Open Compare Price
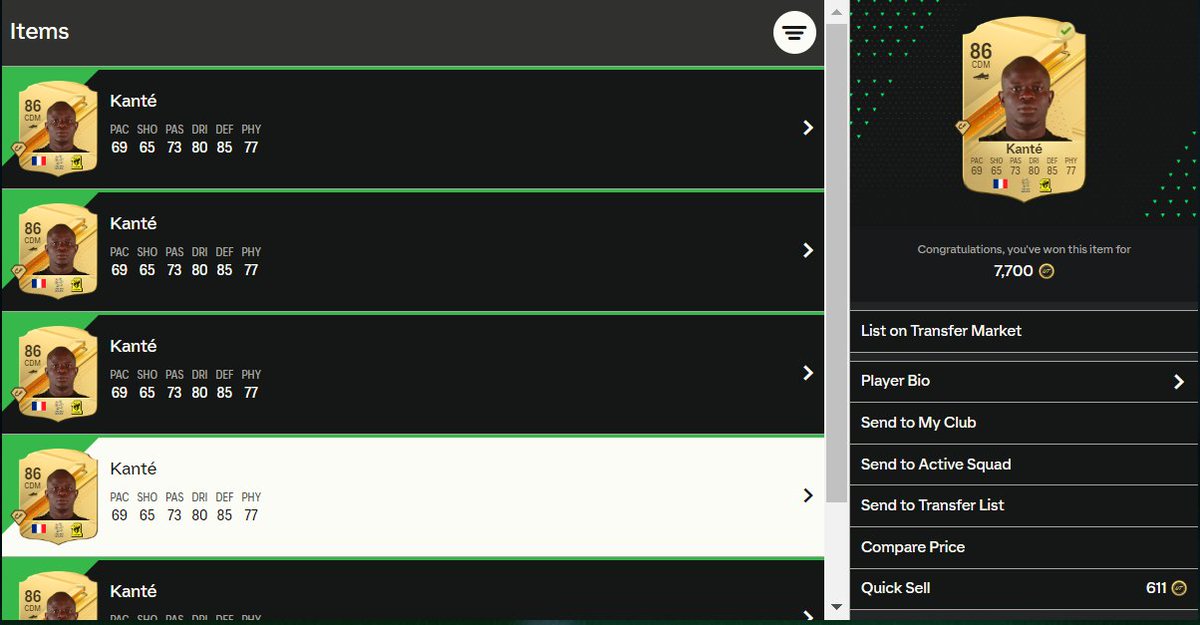 1024,548
